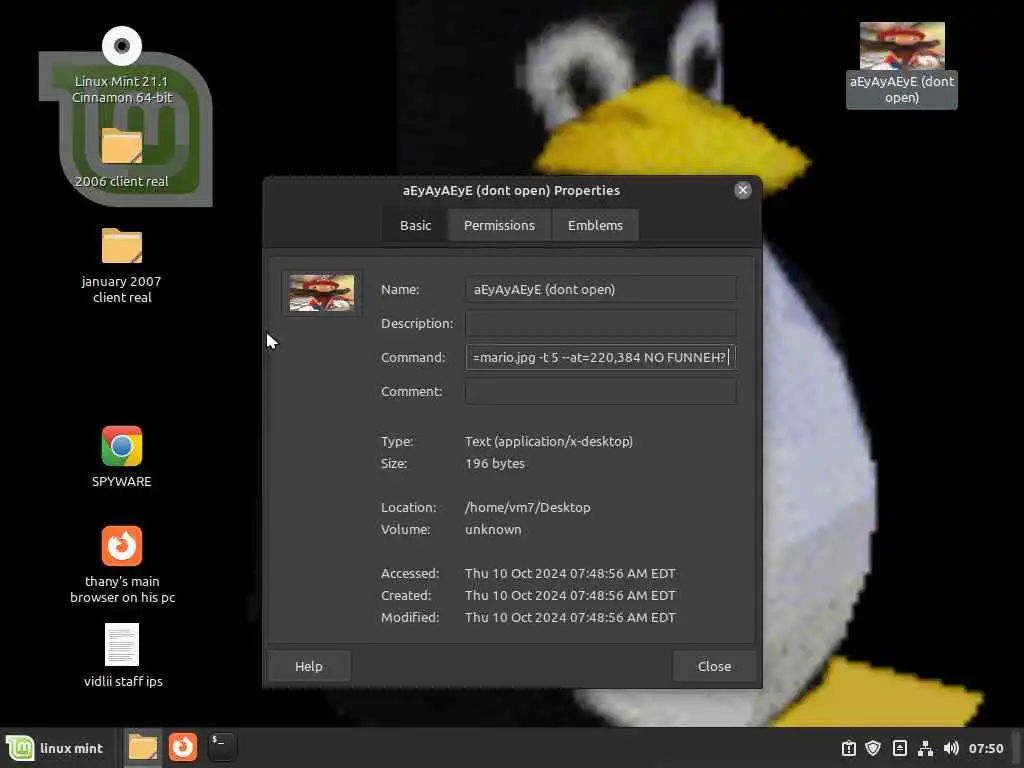This screenshot has height=768, width=1024.
Task: Click the Name input field
Action: [601, 289]
